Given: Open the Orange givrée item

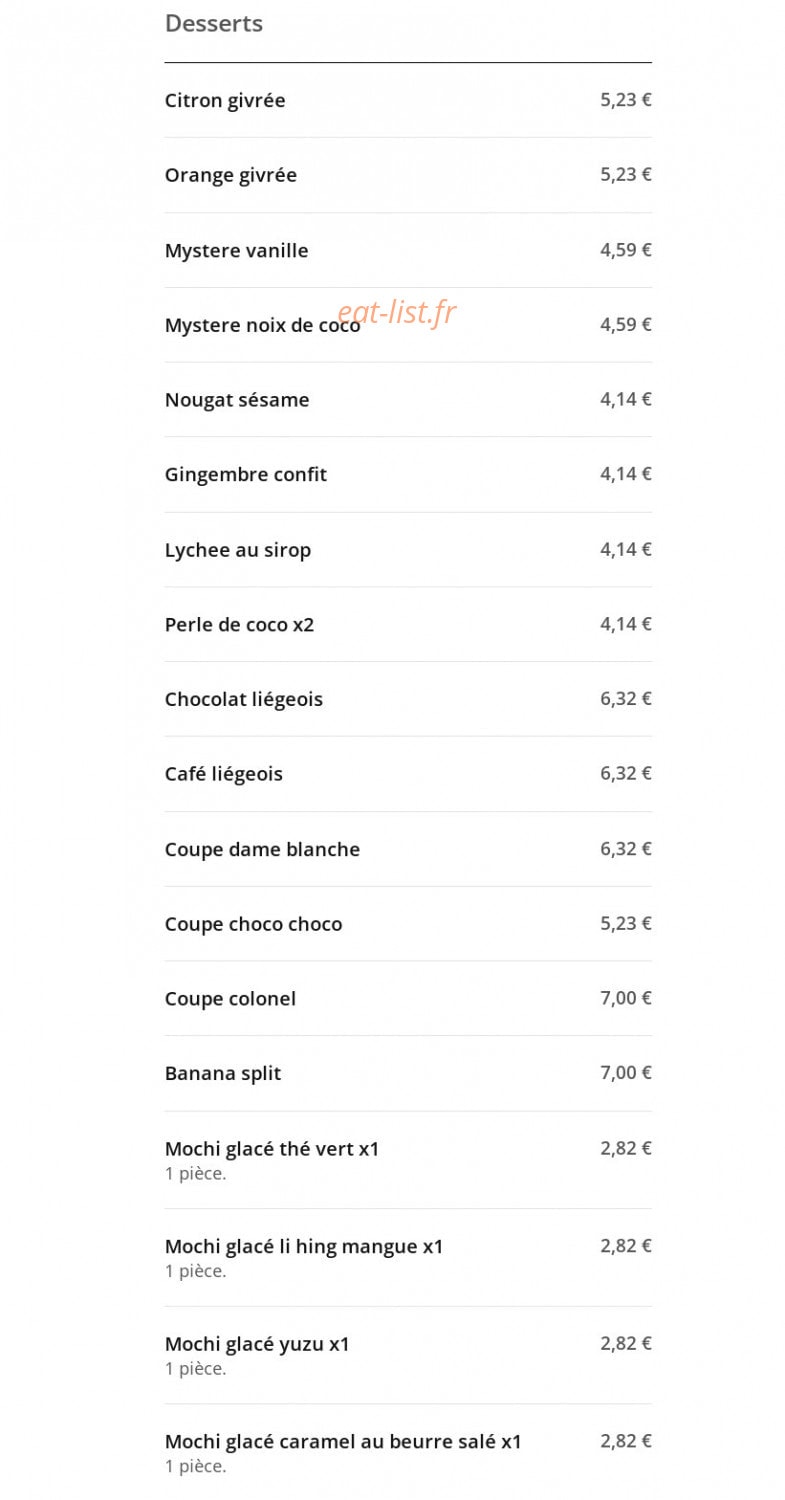Looking at the screenshot, I should pyautogui.click(x=408, y=175).
